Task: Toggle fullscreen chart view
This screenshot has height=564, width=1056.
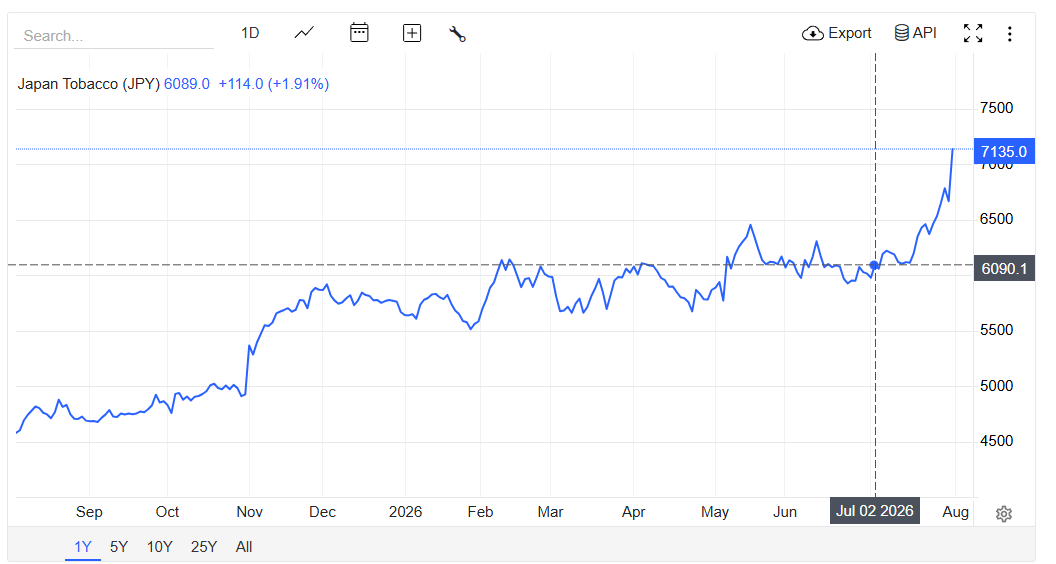Action: pos(973,33)
